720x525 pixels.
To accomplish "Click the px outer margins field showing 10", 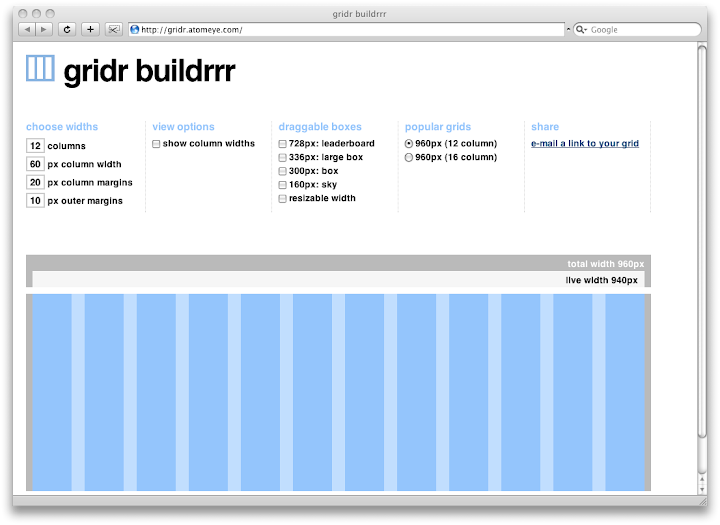I will click(35, 201).
